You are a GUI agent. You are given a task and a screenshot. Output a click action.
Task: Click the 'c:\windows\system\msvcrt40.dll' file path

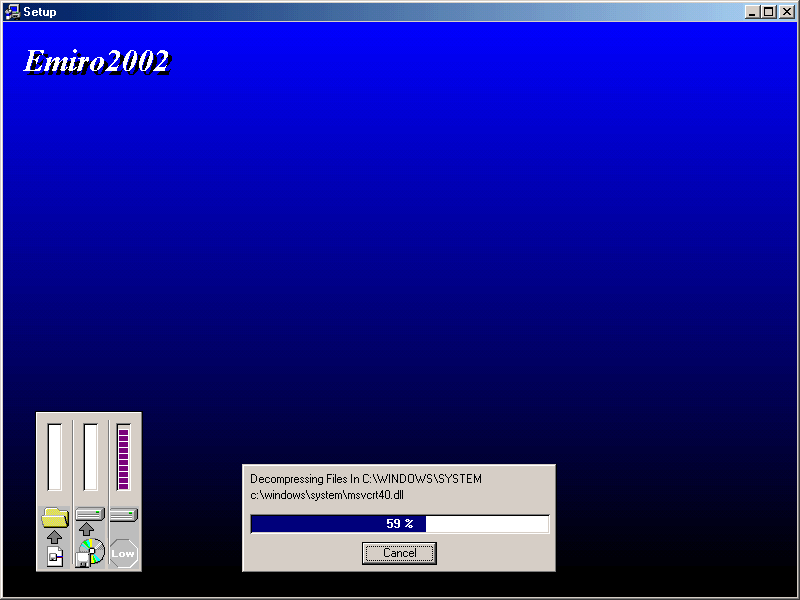(x=327, y=495)
